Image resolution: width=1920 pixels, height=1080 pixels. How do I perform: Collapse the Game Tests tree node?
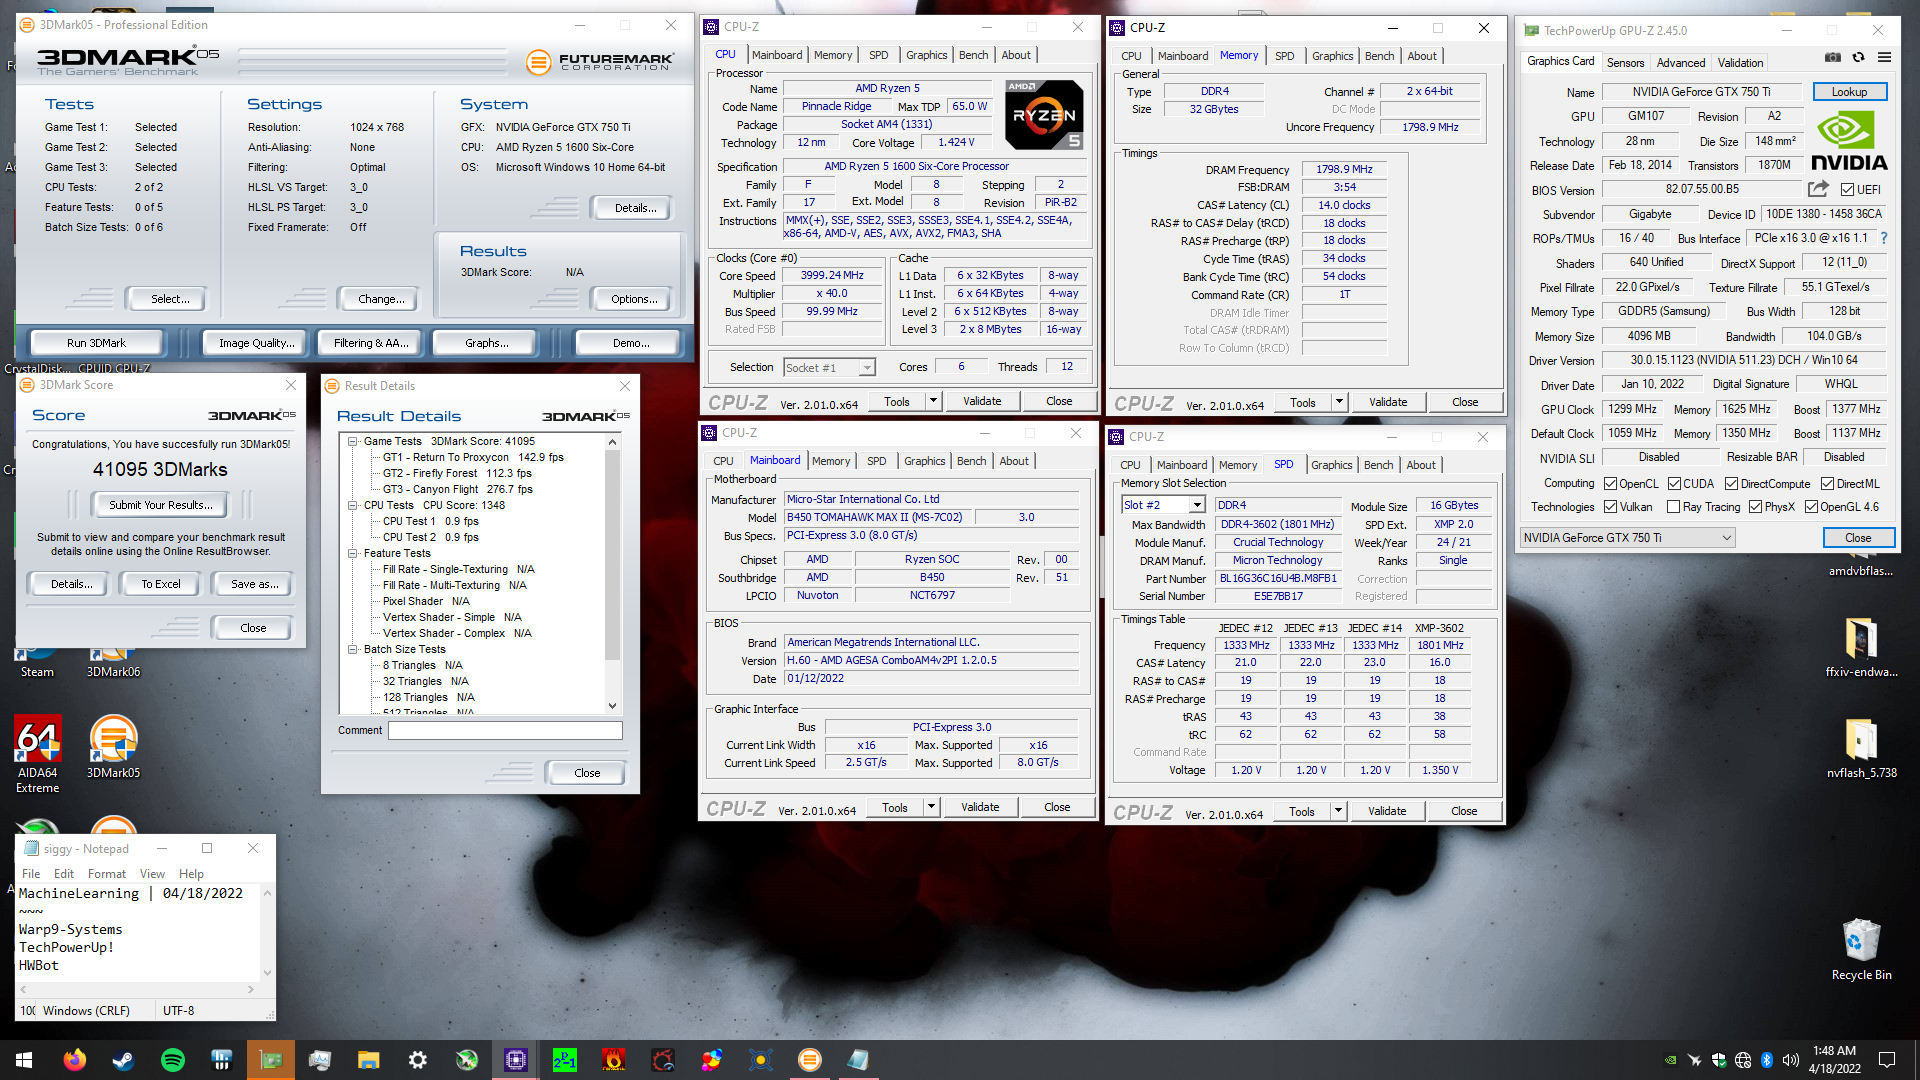[353, 441]
